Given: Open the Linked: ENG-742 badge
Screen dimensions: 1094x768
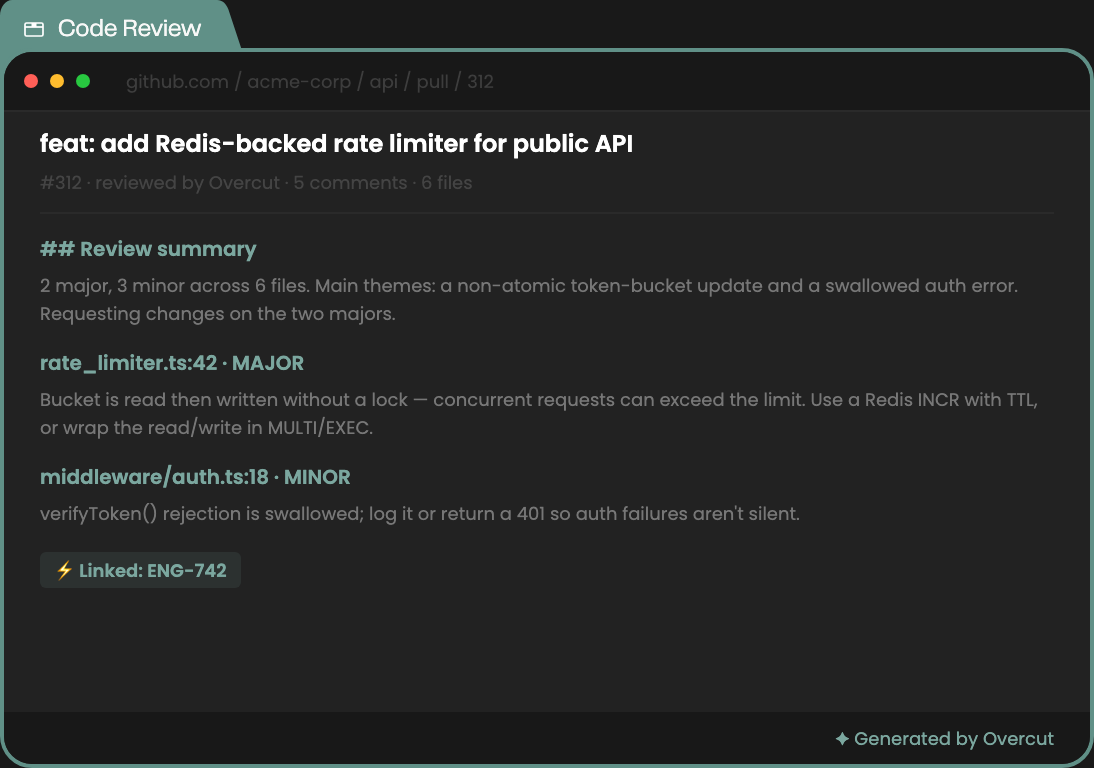Looking at the screenshot, I should 140,570.
